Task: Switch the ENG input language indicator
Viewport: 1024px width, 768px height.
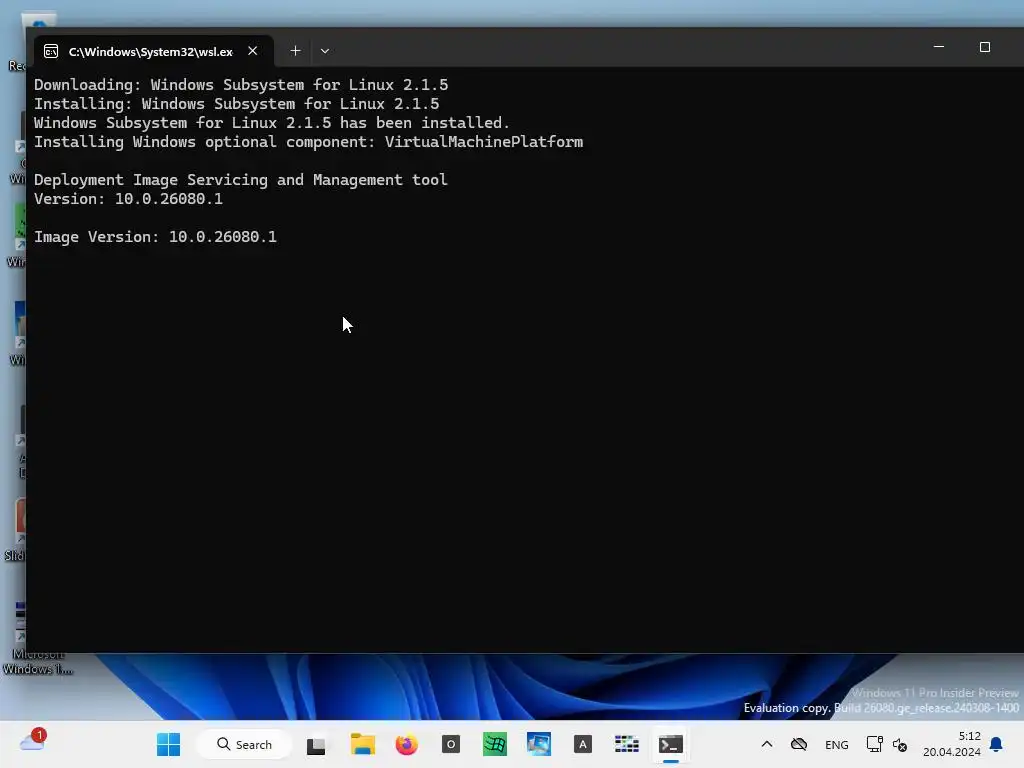Action: (837, 744)
